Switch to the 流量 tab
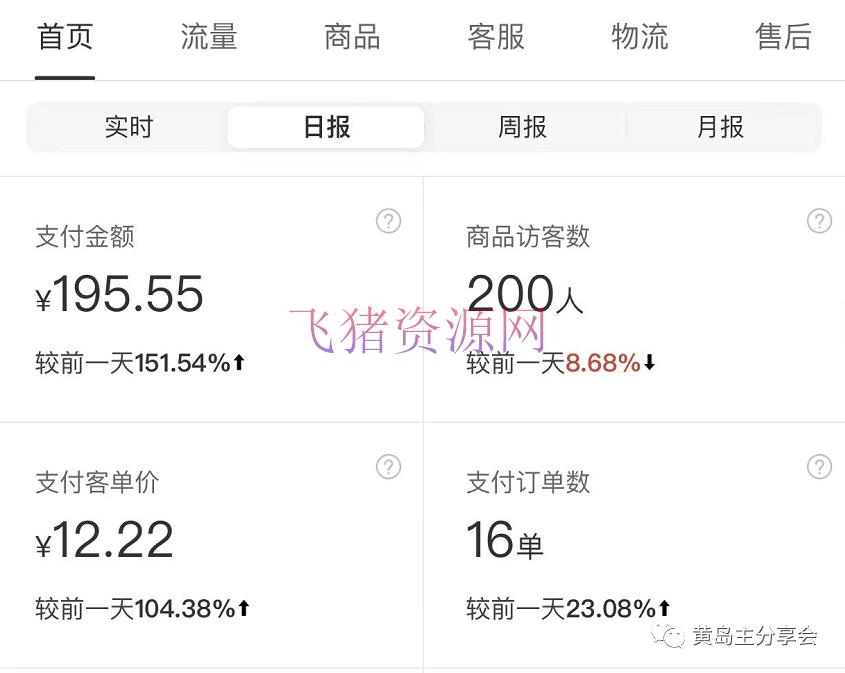 pos(208,37)
